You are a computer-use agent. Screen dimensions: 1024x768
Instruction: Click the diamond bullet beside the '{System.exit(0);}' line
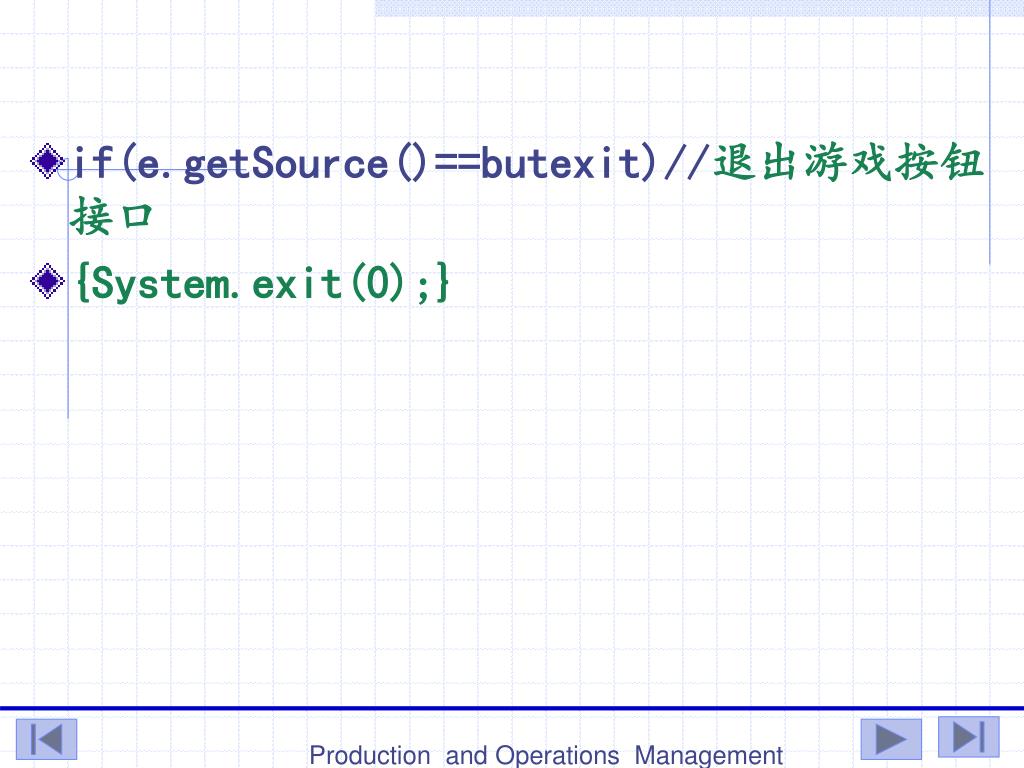pyautogui.click(x=48, y=281)
